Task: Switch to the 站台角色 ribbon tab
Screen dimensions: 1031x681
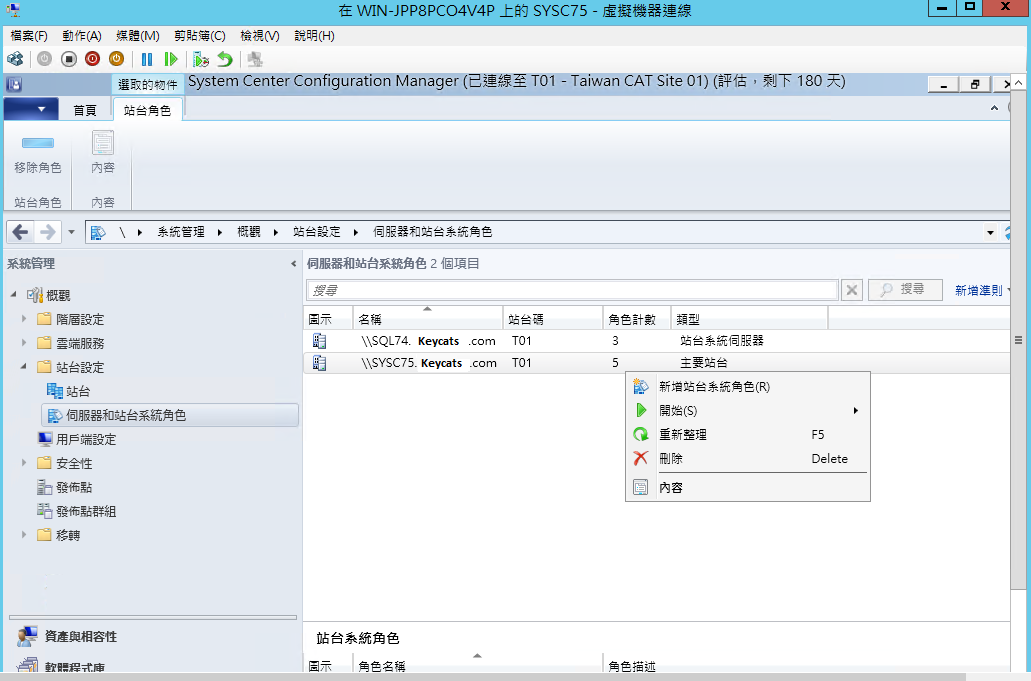Action: 147,110
